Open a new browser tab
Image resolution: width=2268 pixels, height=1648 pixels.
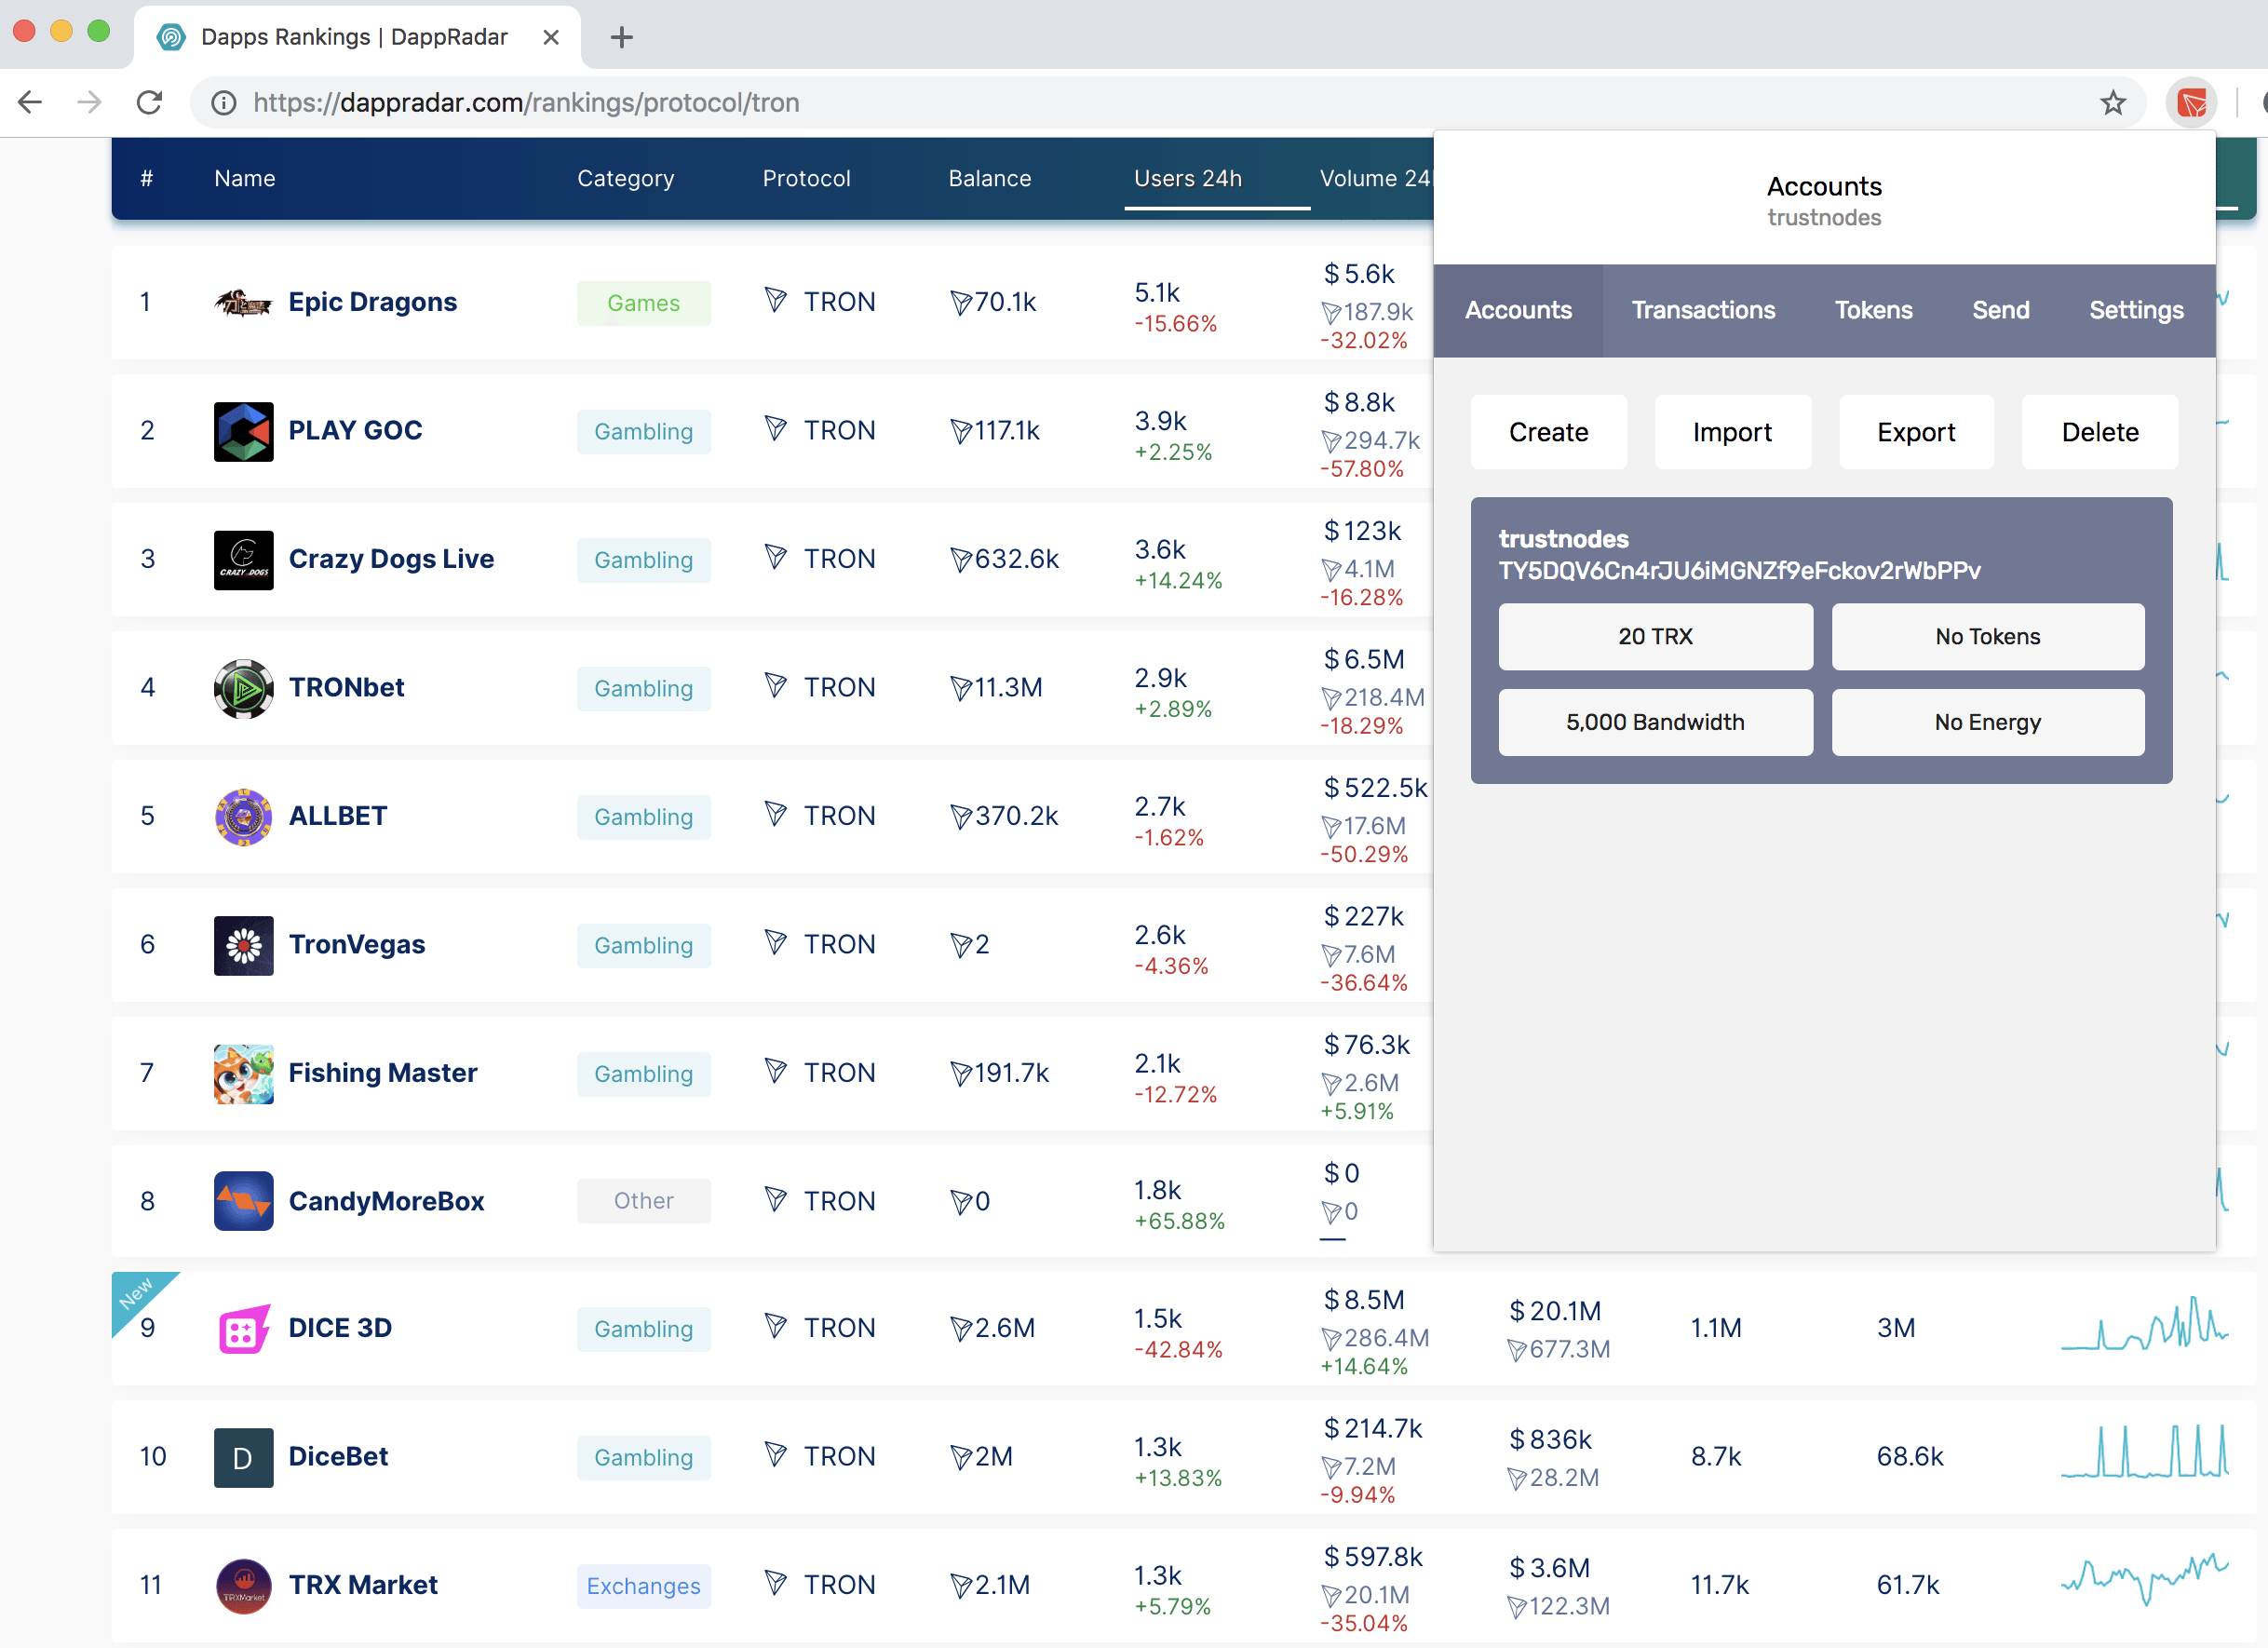point(622,38)
